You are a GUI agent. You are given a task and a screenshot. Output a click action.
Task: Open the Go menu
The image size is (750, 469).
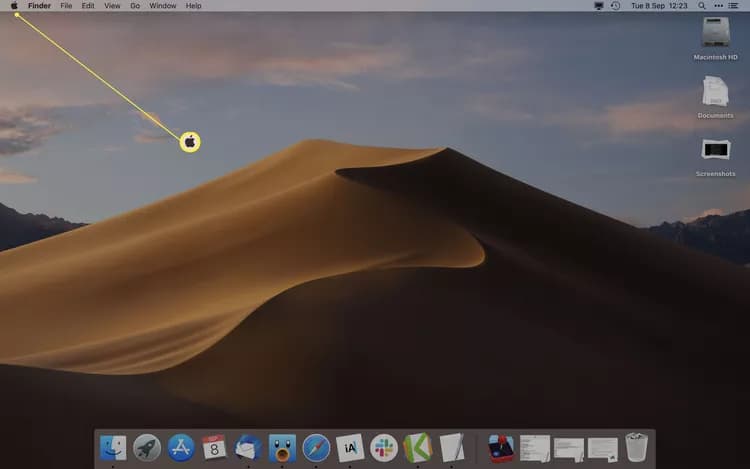pyautogui.click(x=135, y=6)
